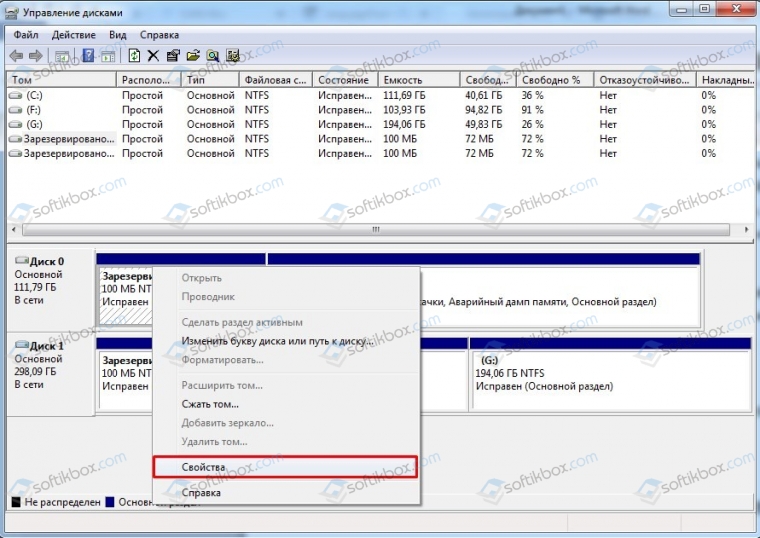Screen dimensions: 760x538
Task: Click the settings list toolbar icon
Action: [233, 56]
